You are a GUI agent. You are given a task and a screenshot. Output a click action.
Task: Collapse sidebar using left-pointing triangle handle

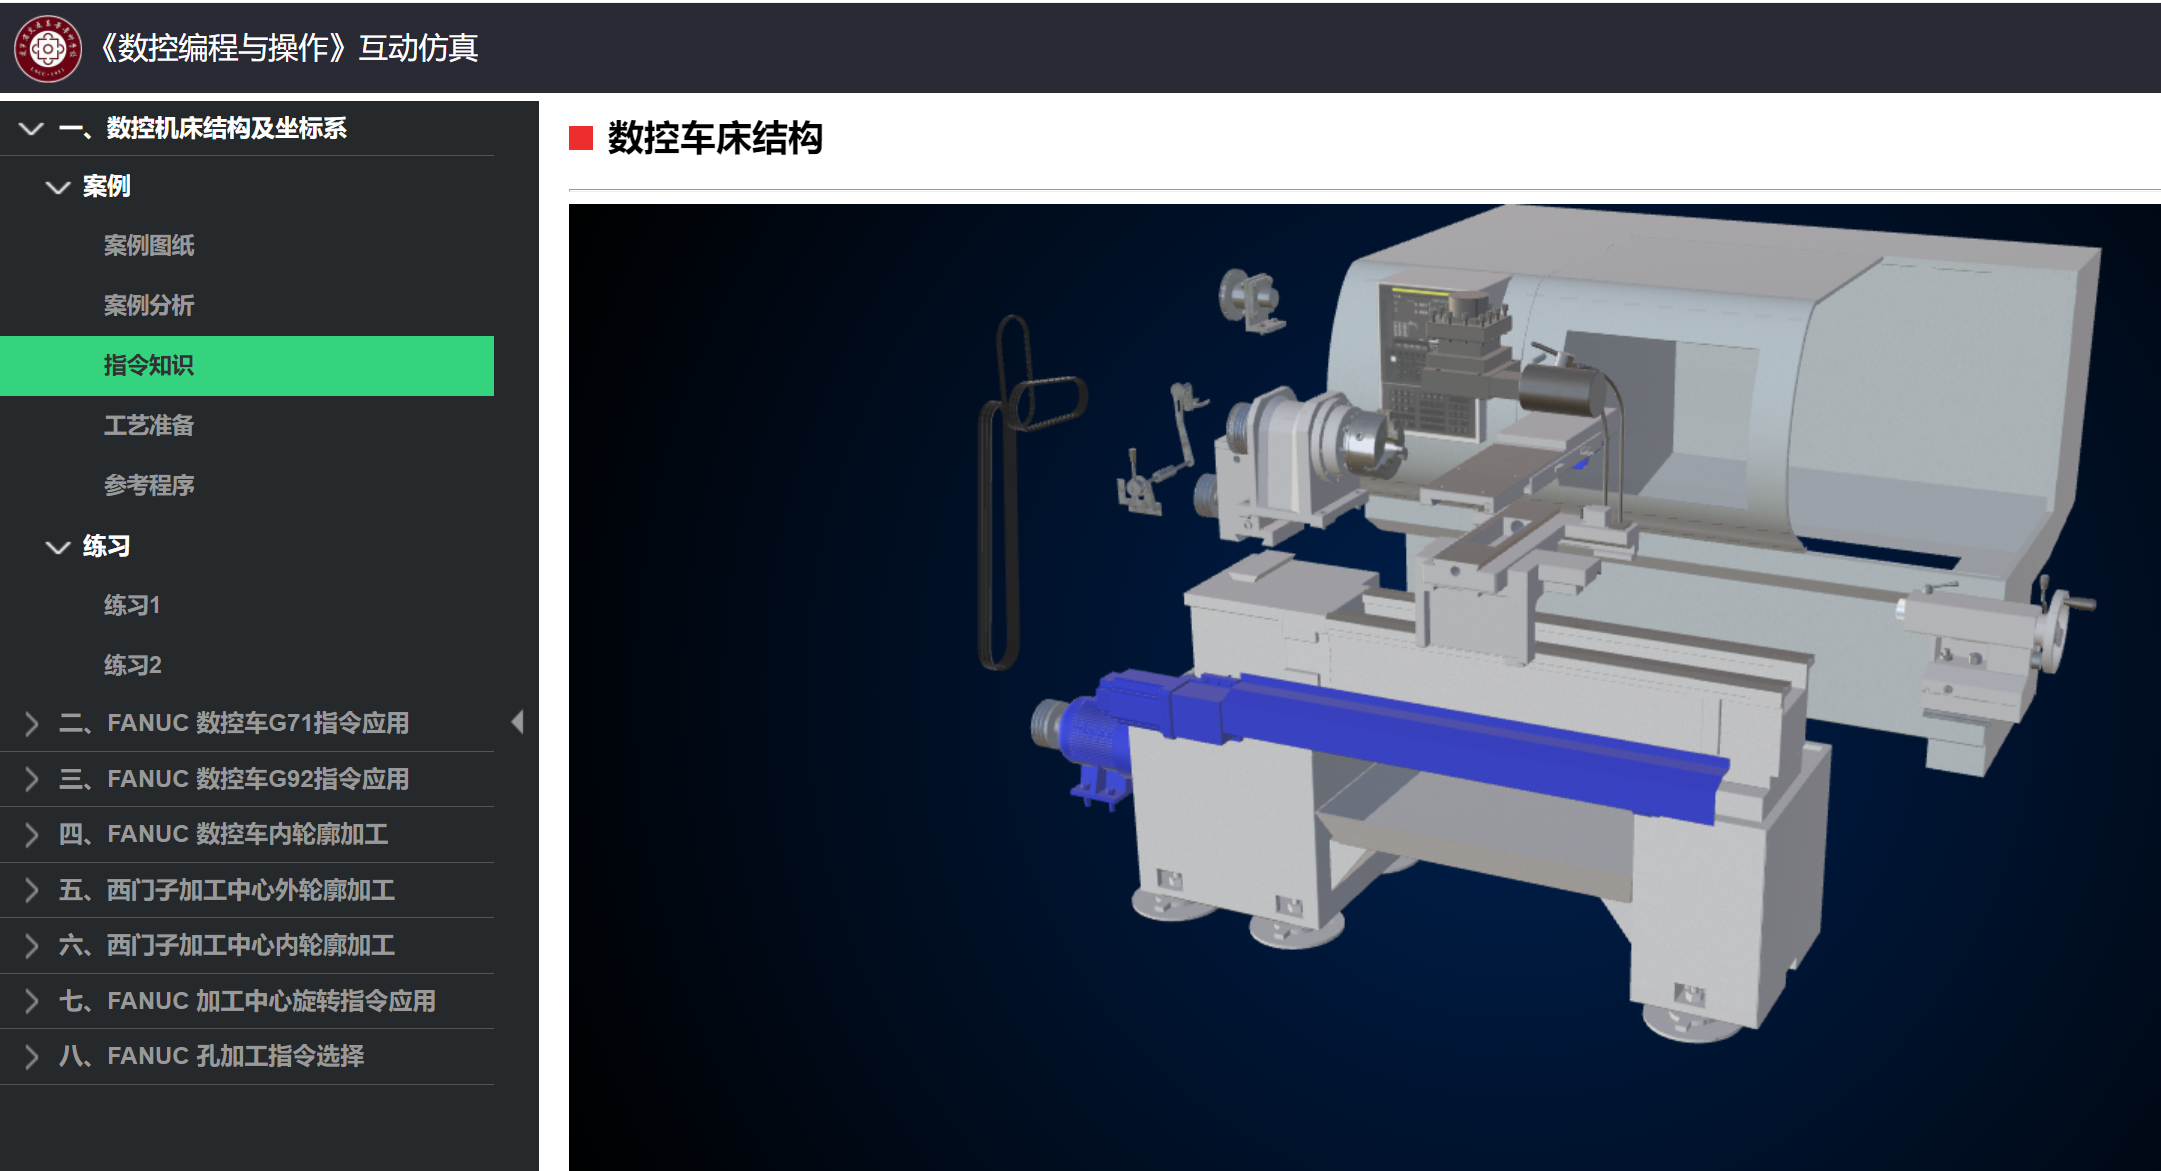(x=517, y=722)
